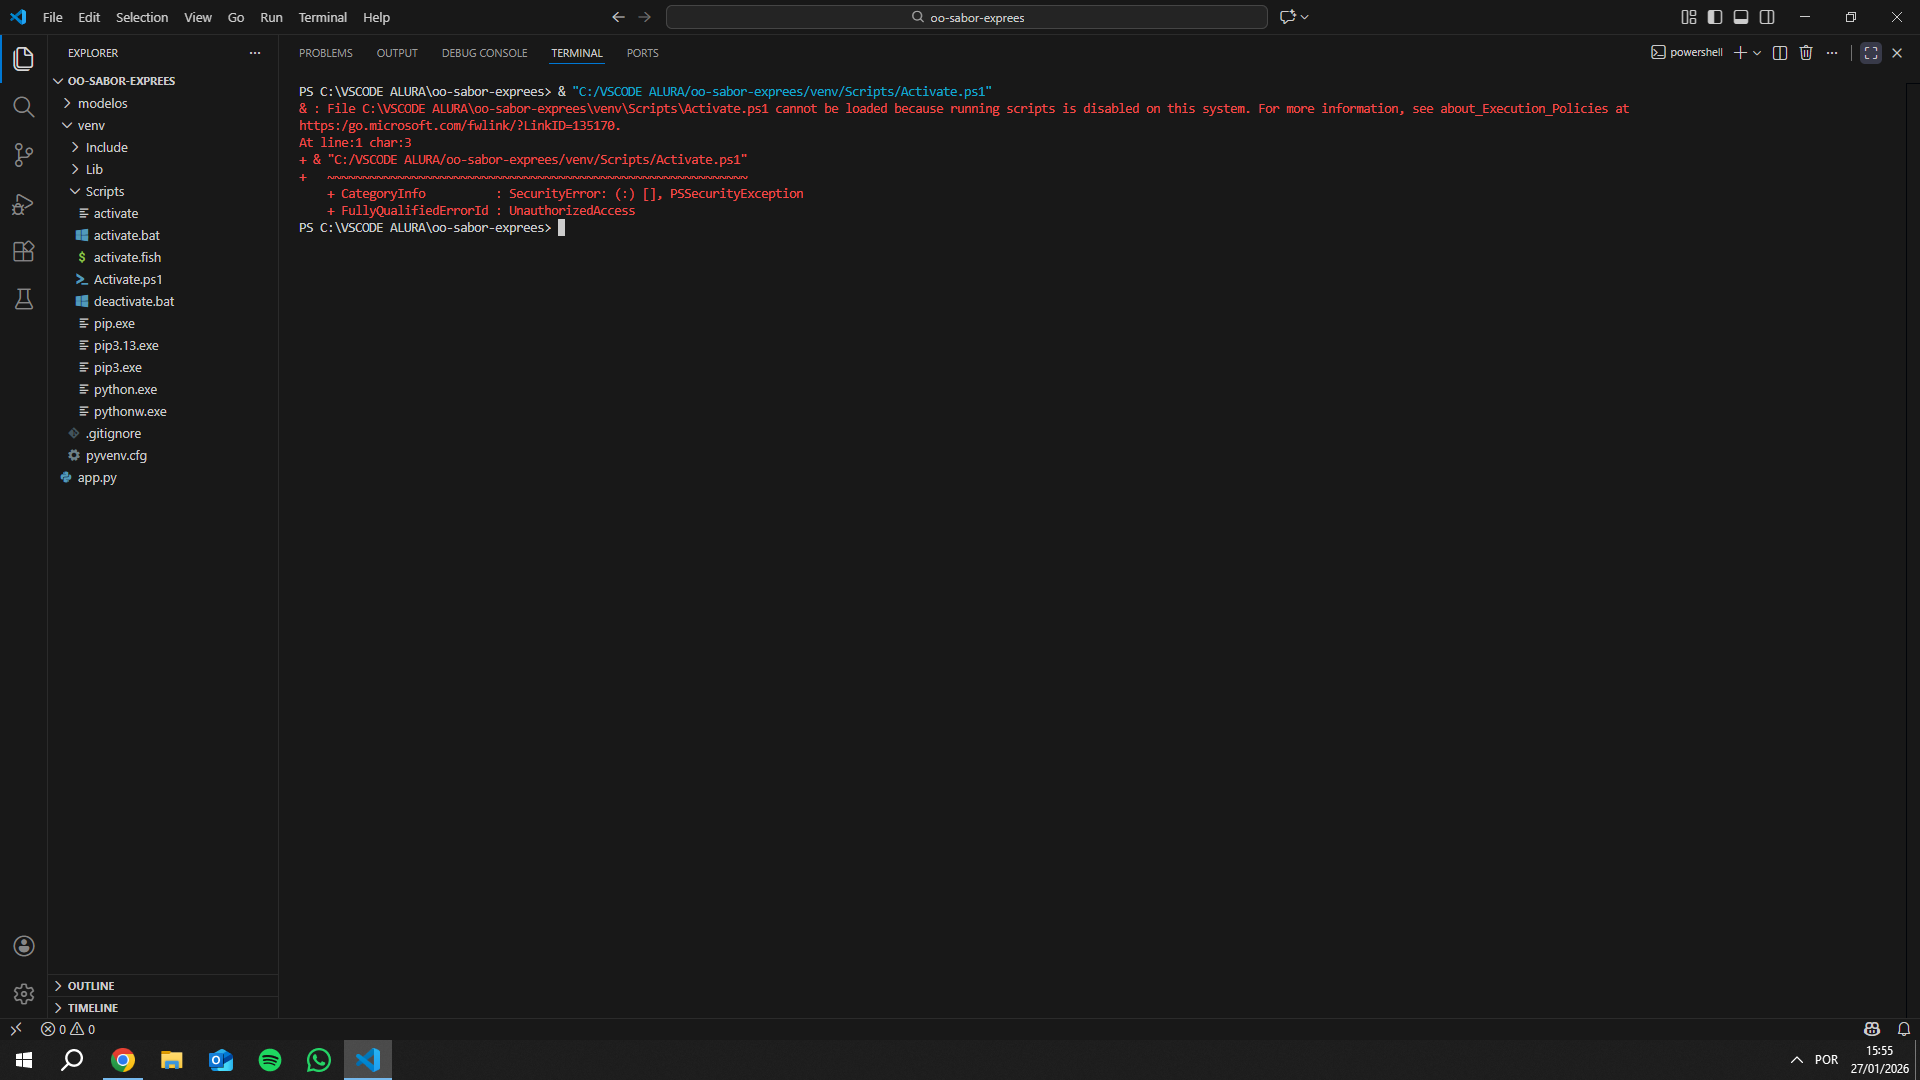Open the Manage gear menu
The height and width of the screenshot is (1080, 1920).
tap(24, 994)
